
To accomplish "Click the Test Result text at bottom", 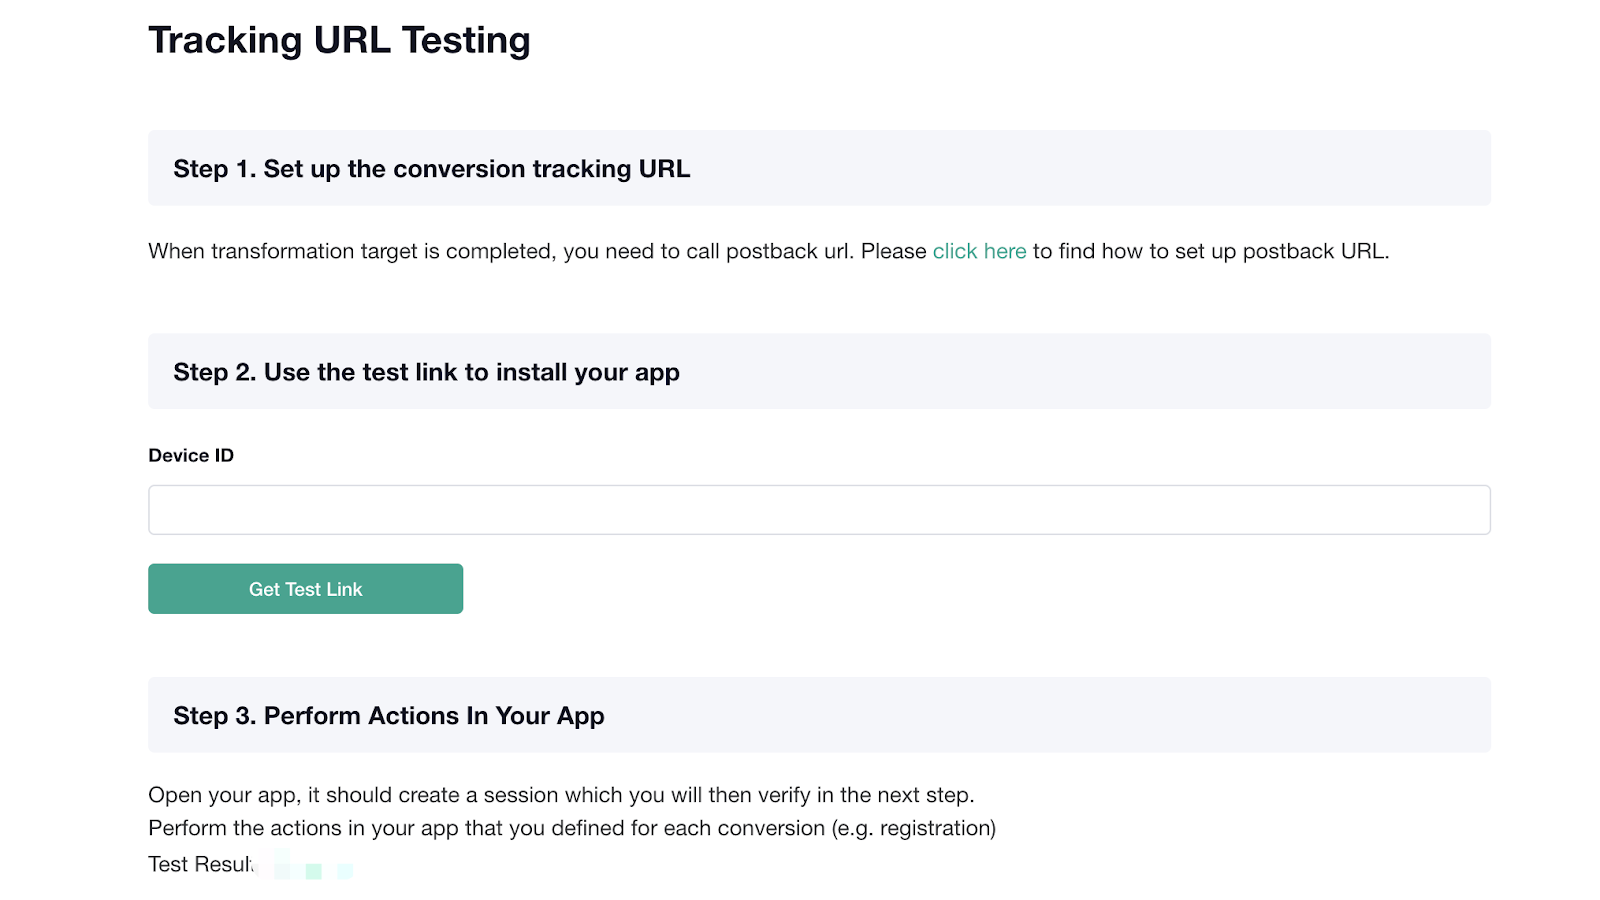I will tap(201, 864).
